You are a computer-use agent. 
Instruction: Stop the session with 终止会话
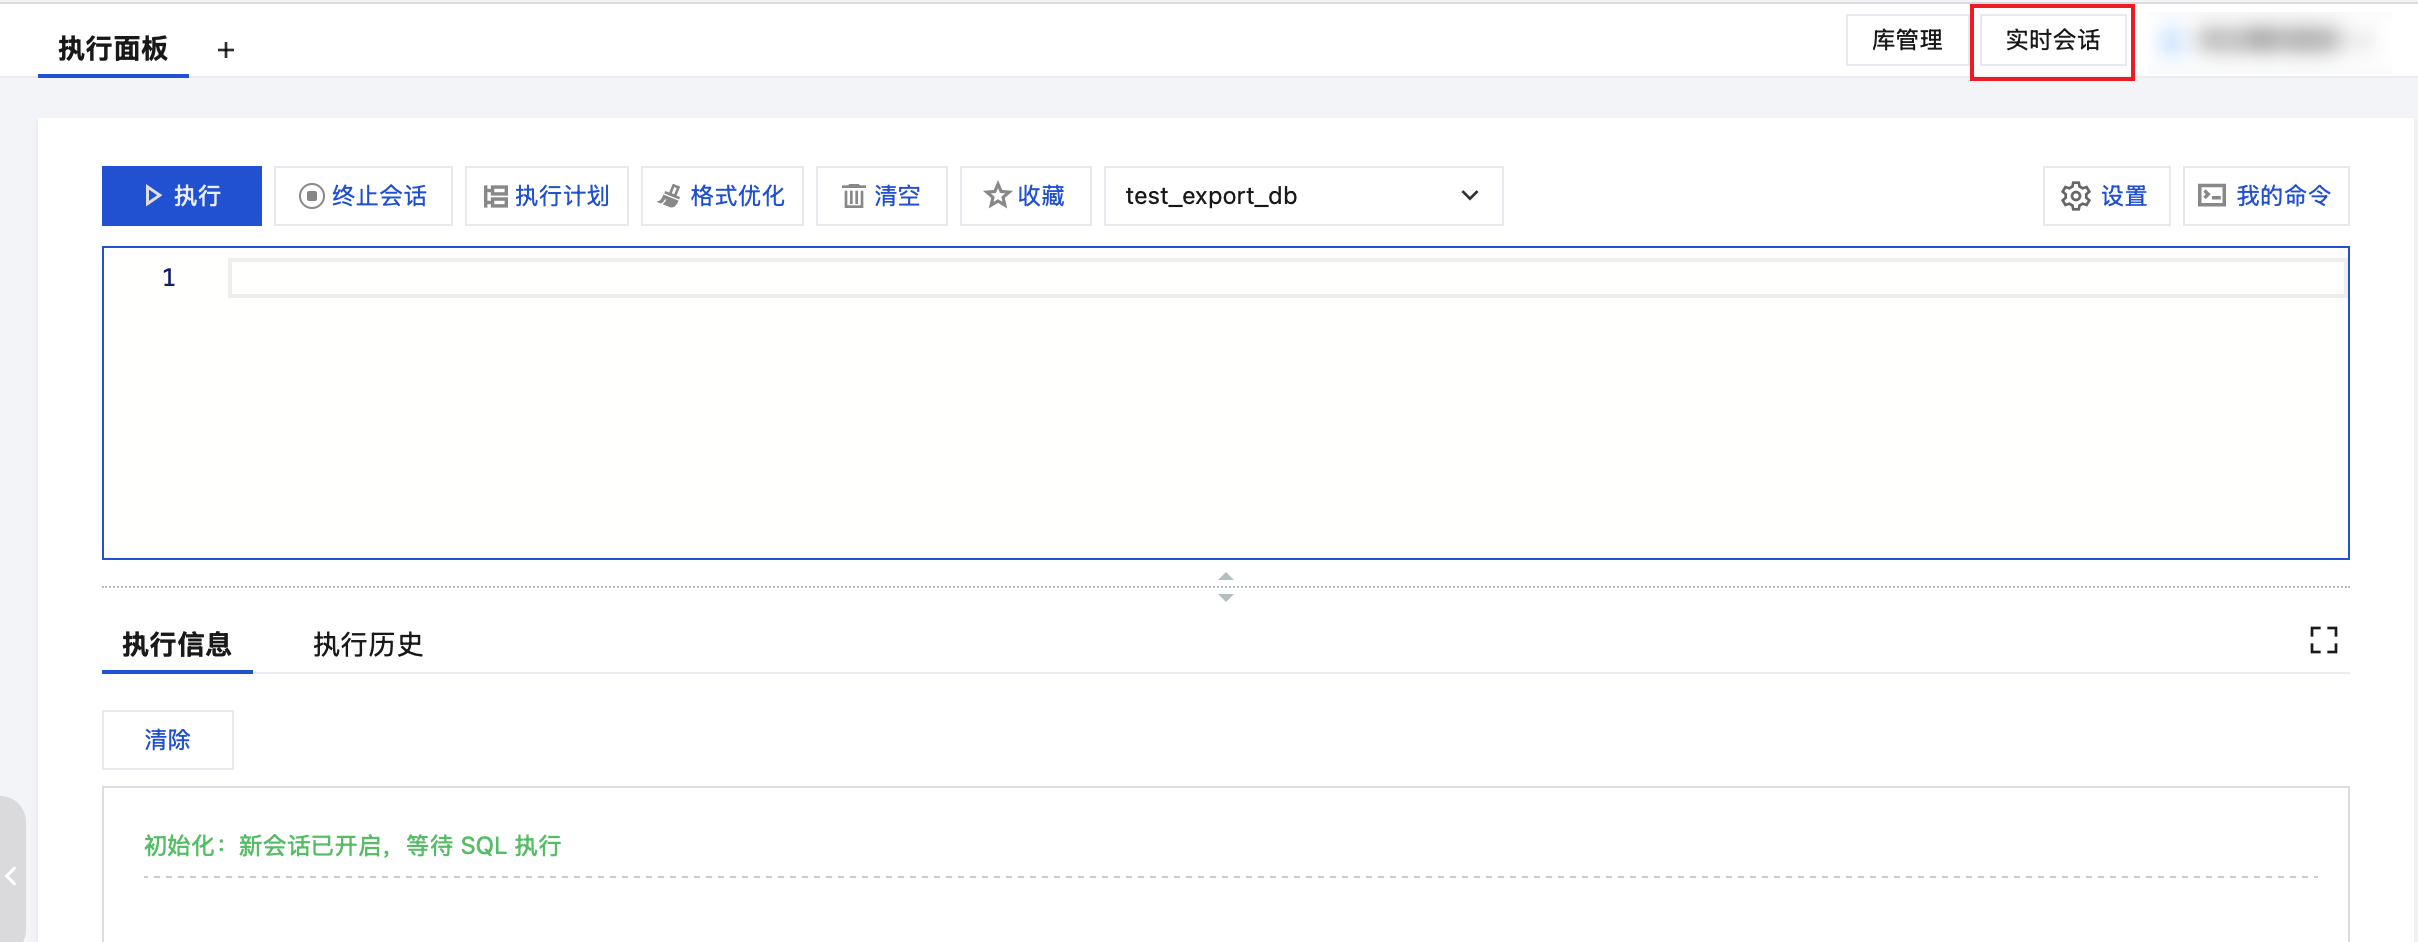coord(363,196)
